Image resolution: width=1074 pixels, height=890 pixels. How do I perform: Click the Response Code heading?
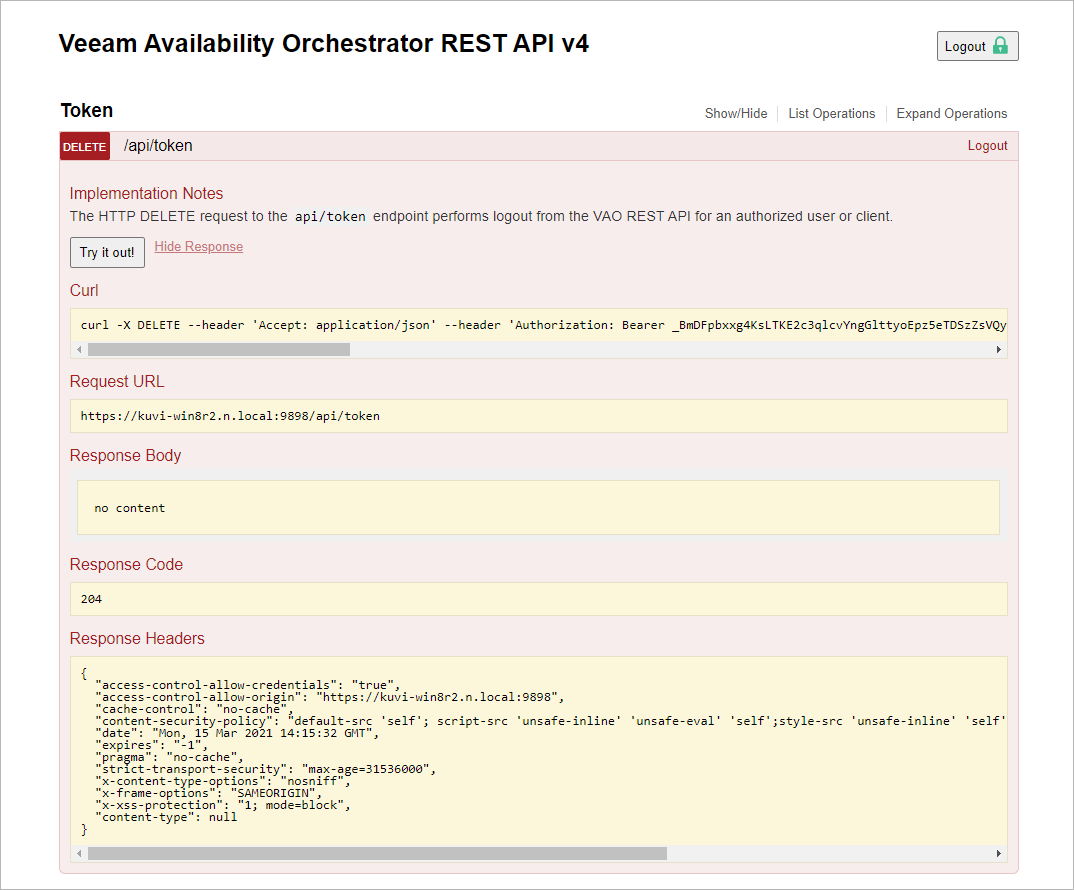pos(126,565)
